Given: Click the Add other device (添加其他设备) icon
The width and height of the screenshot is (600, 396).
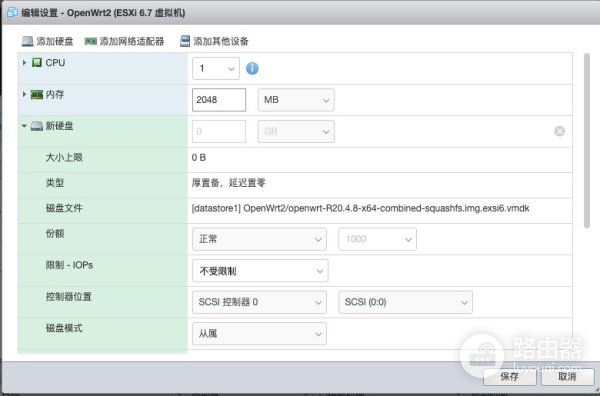Looking at the screenshot, I should click(185, 41).
